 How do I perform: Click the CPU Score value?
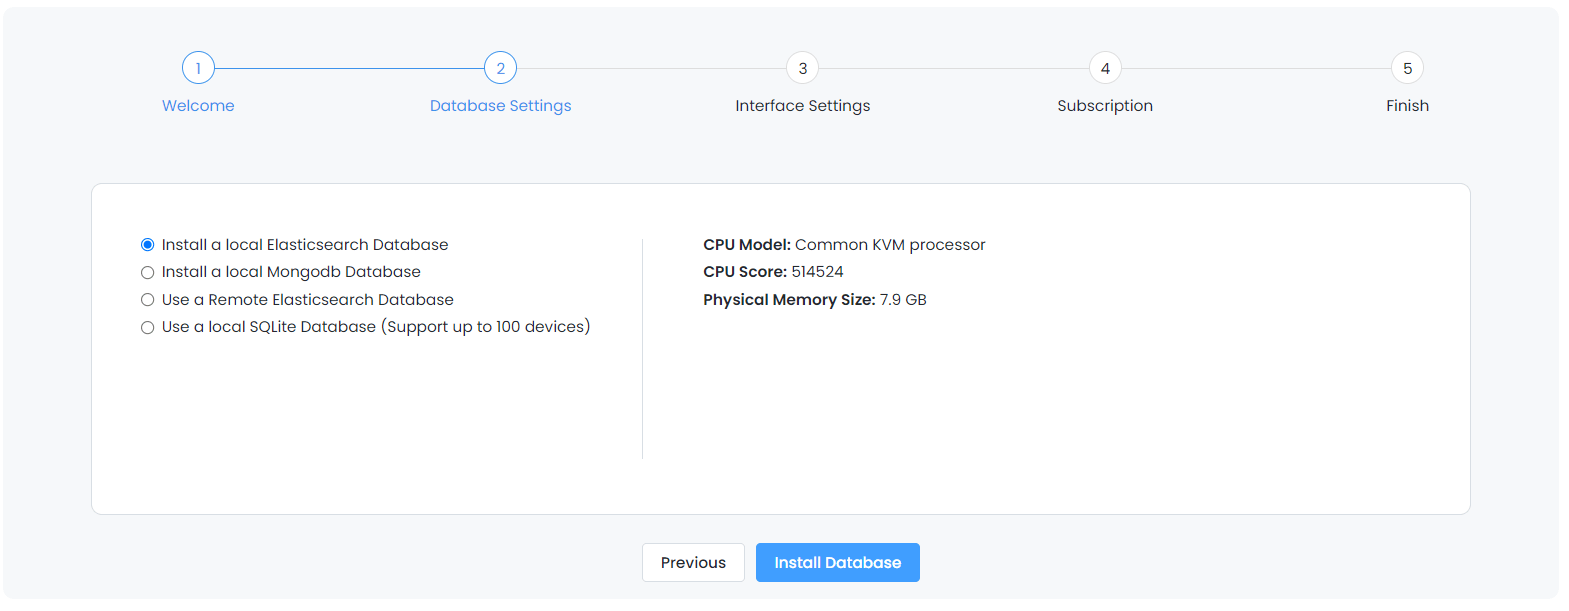[817, 272]
